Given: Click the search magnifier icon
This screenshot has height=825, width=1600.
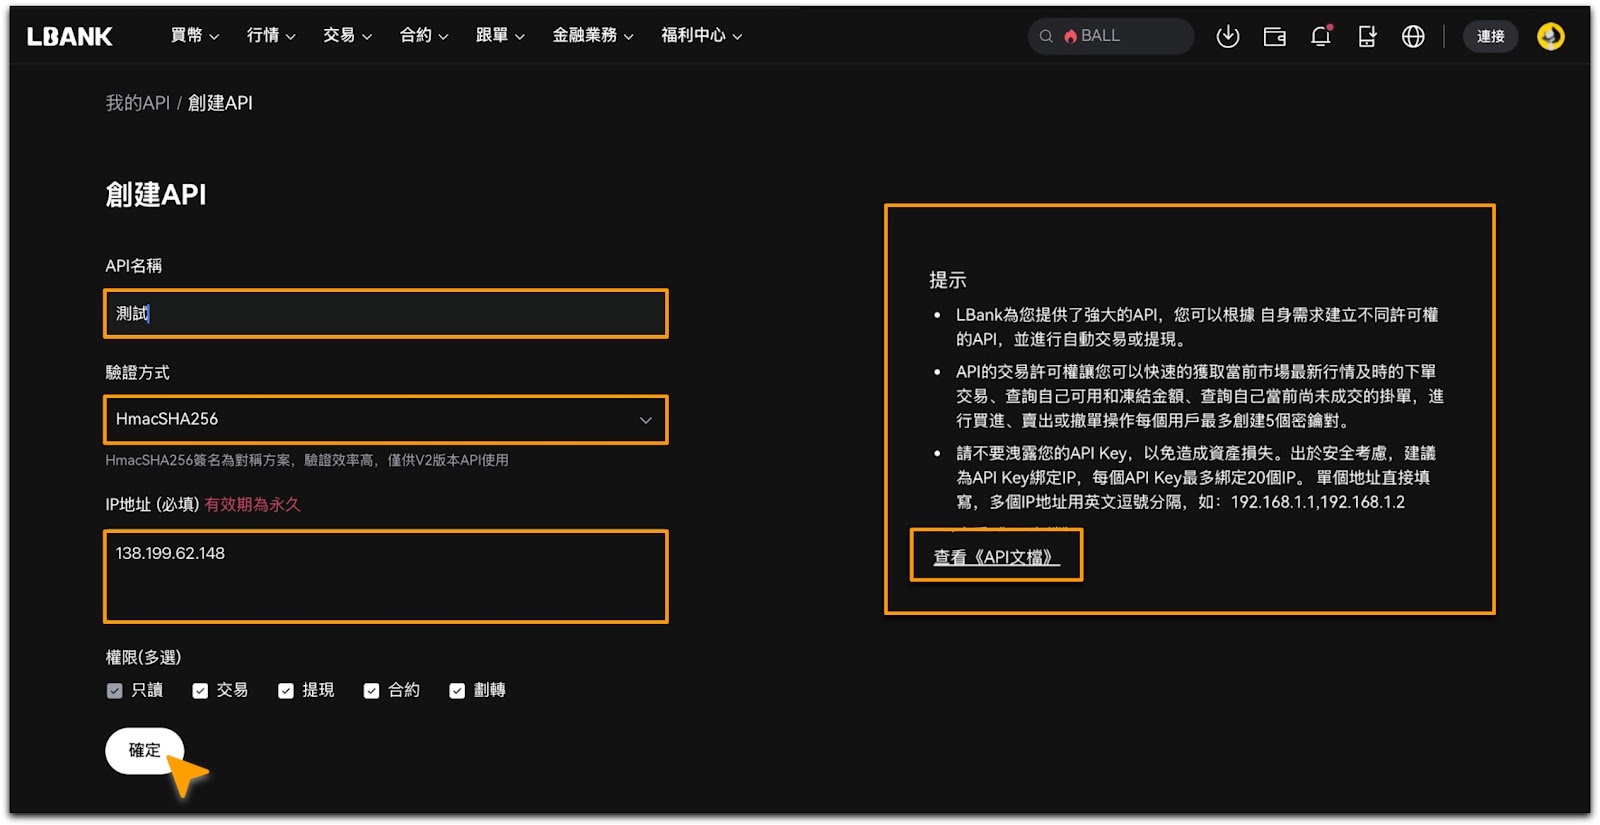Looking at the screenshot, I should 1046,36.
